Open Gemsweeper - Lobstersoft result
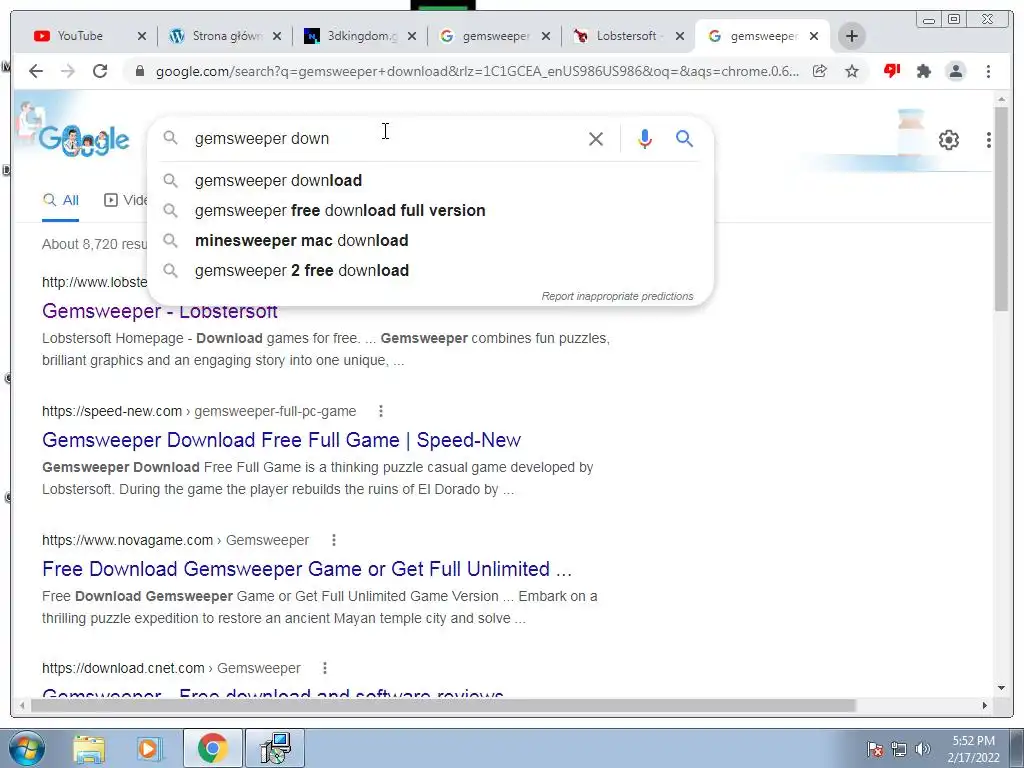The image size is (1024, 768). (x=160, y=312)
